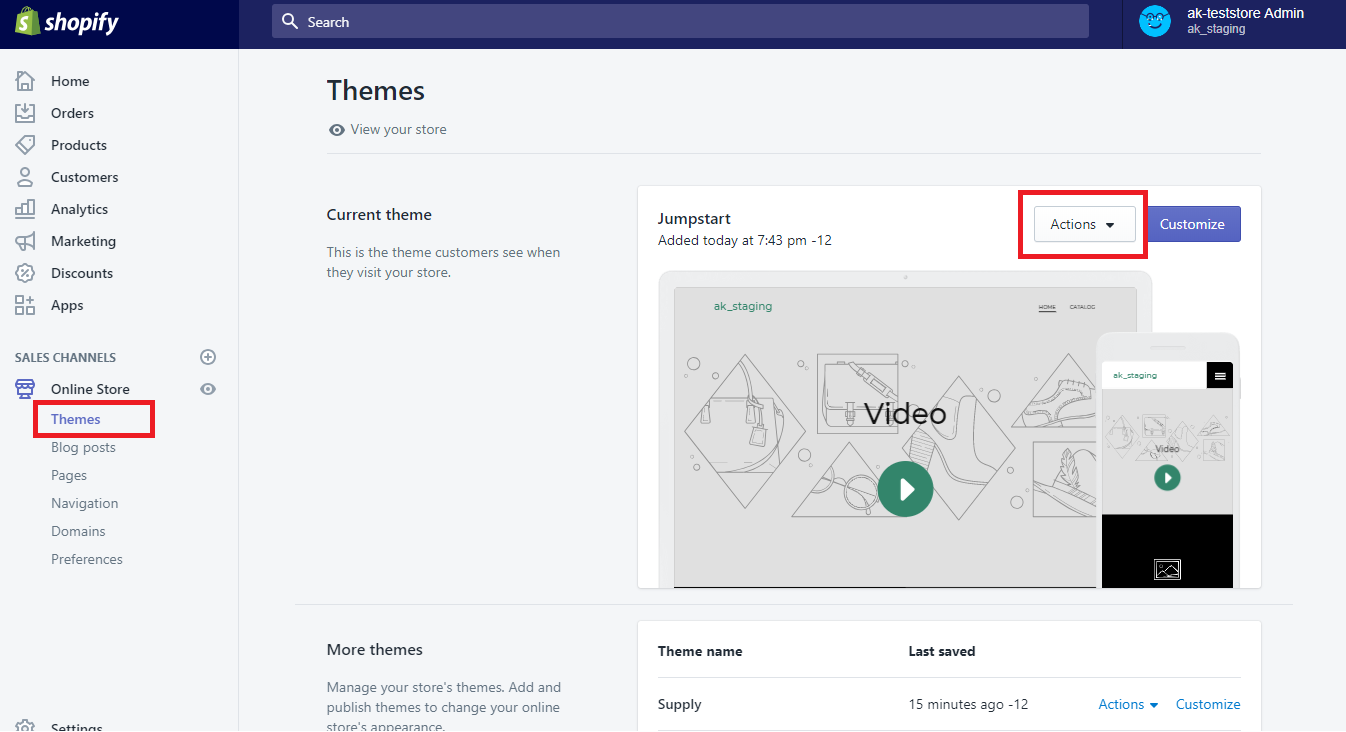Click image placeholder in mobile preview
Viewport: 1346px width, 732px height.
coord(1167,569)
